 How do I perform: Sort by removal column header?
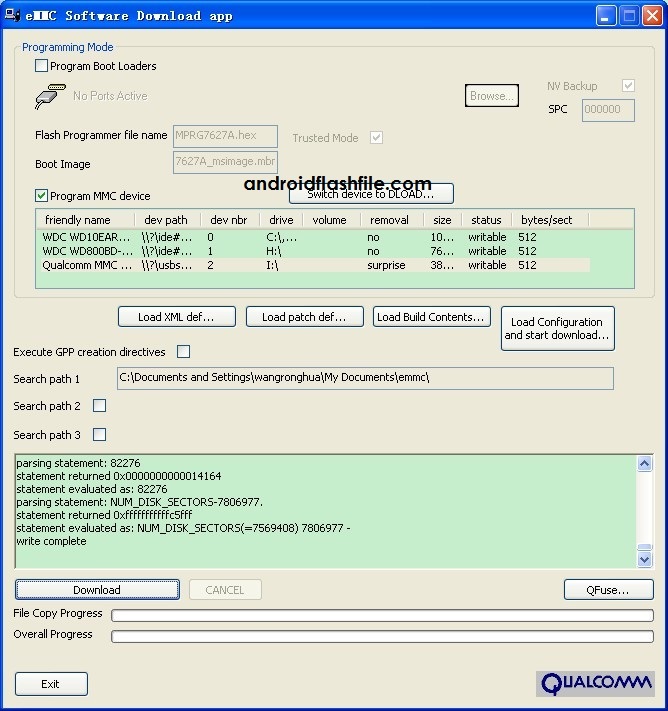[x=392, y=220]
